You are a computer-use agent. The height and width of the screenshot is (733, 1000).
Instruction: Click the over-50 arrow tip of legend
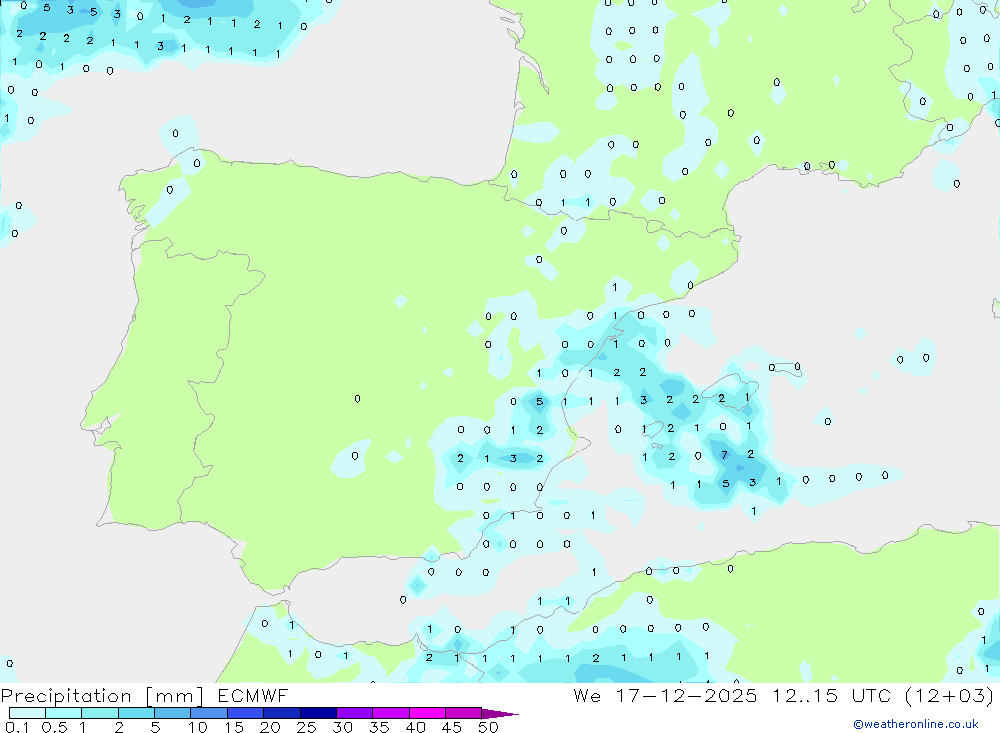(499, 714)
